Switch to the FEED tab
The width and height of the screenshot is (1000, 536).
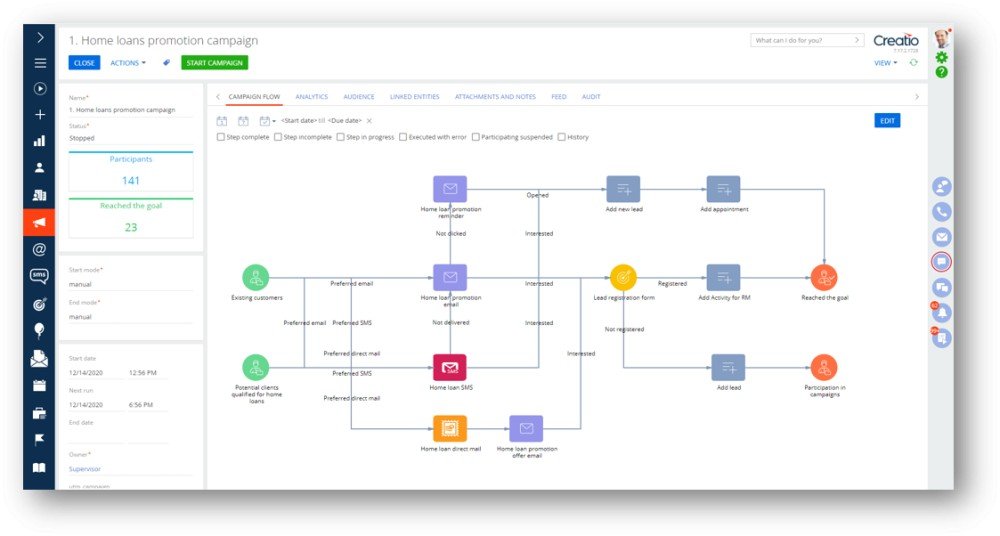559,96
